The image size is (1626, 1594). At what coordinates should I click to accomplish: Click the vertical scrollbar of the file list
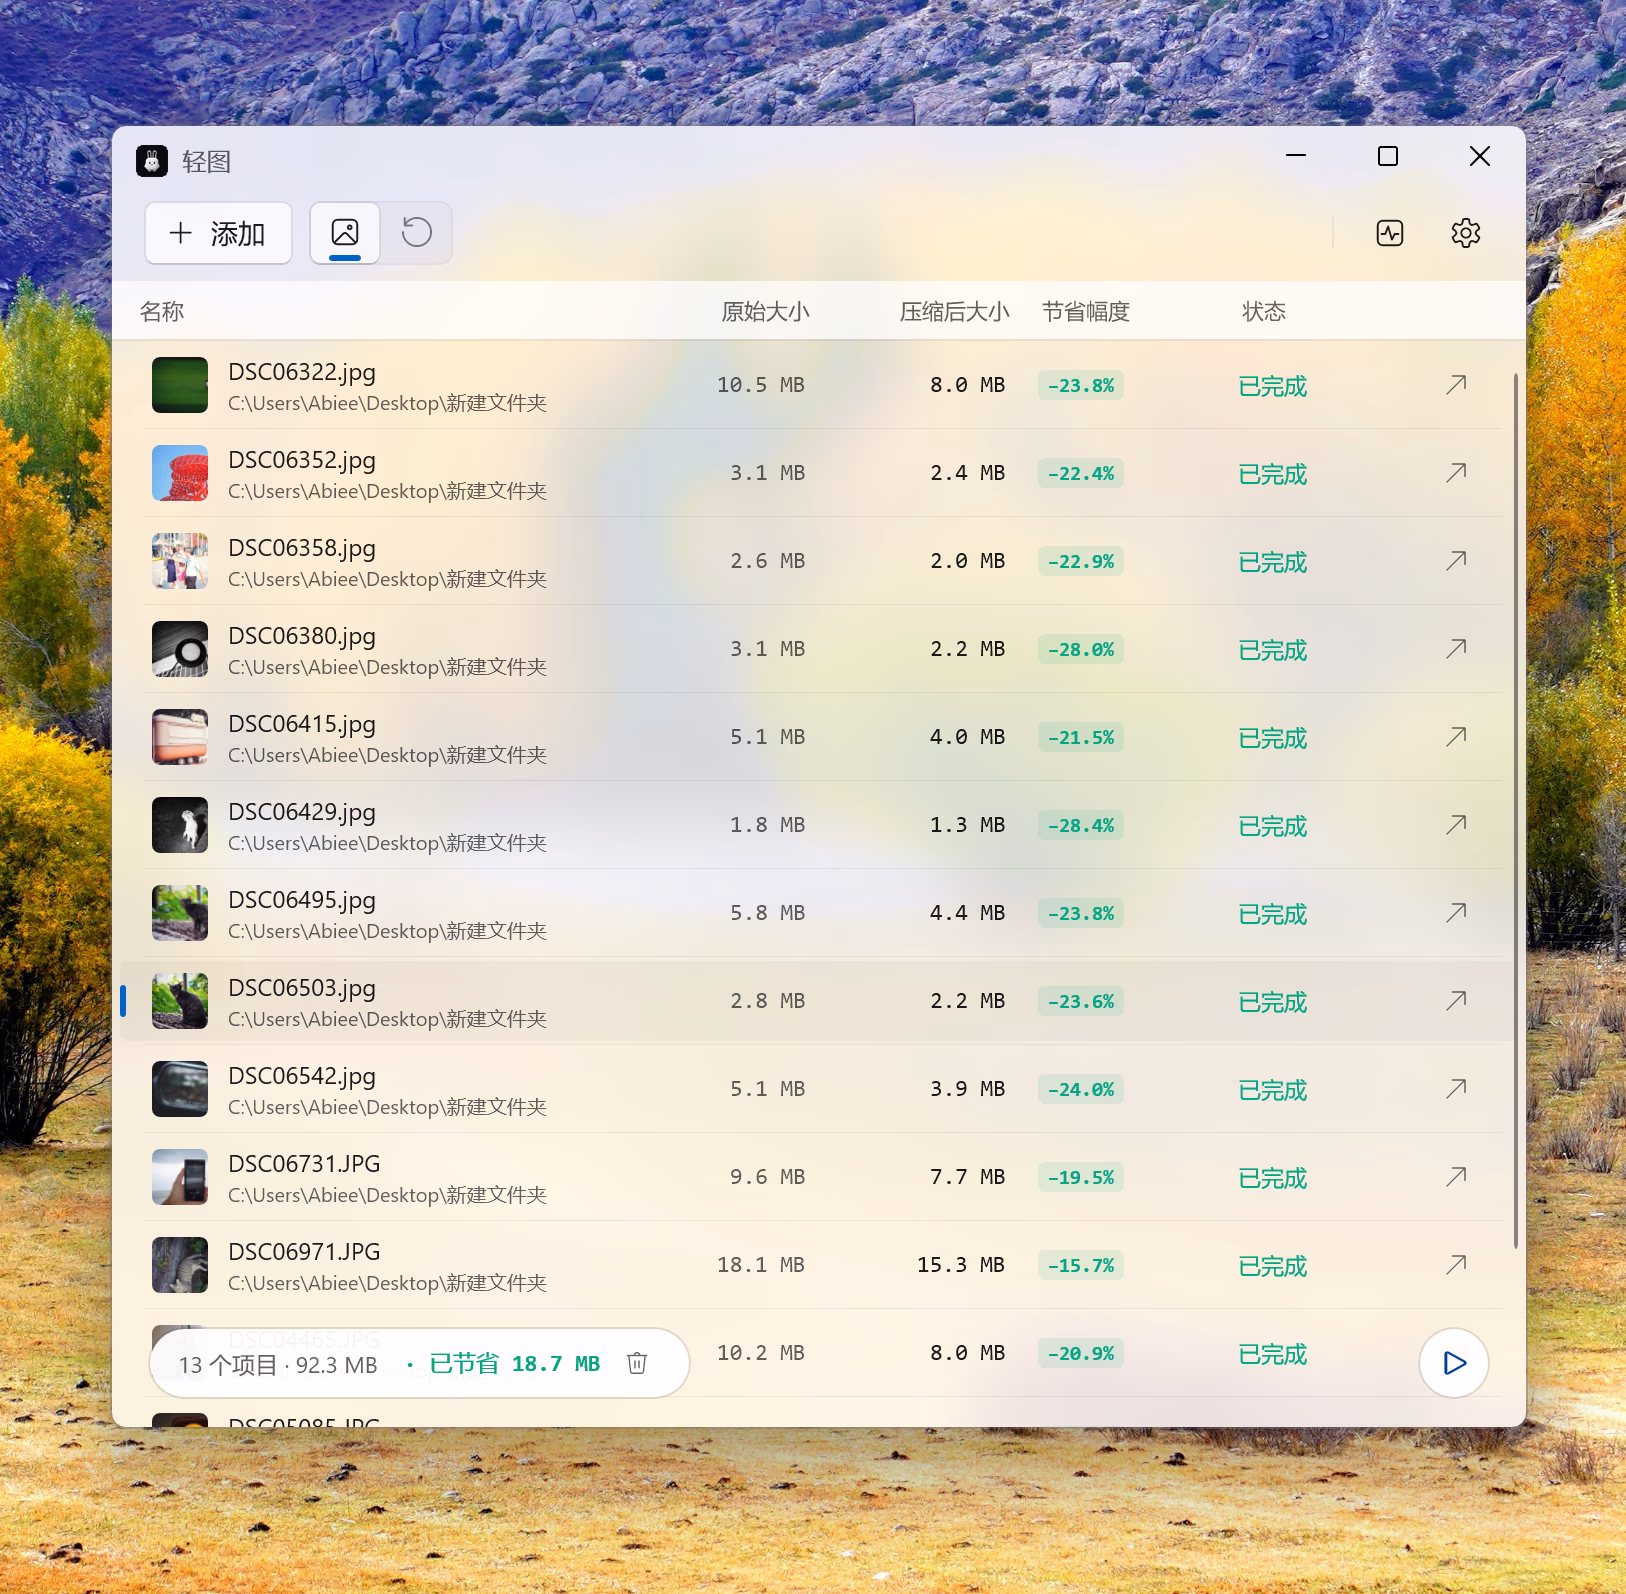click(1516, 810)
